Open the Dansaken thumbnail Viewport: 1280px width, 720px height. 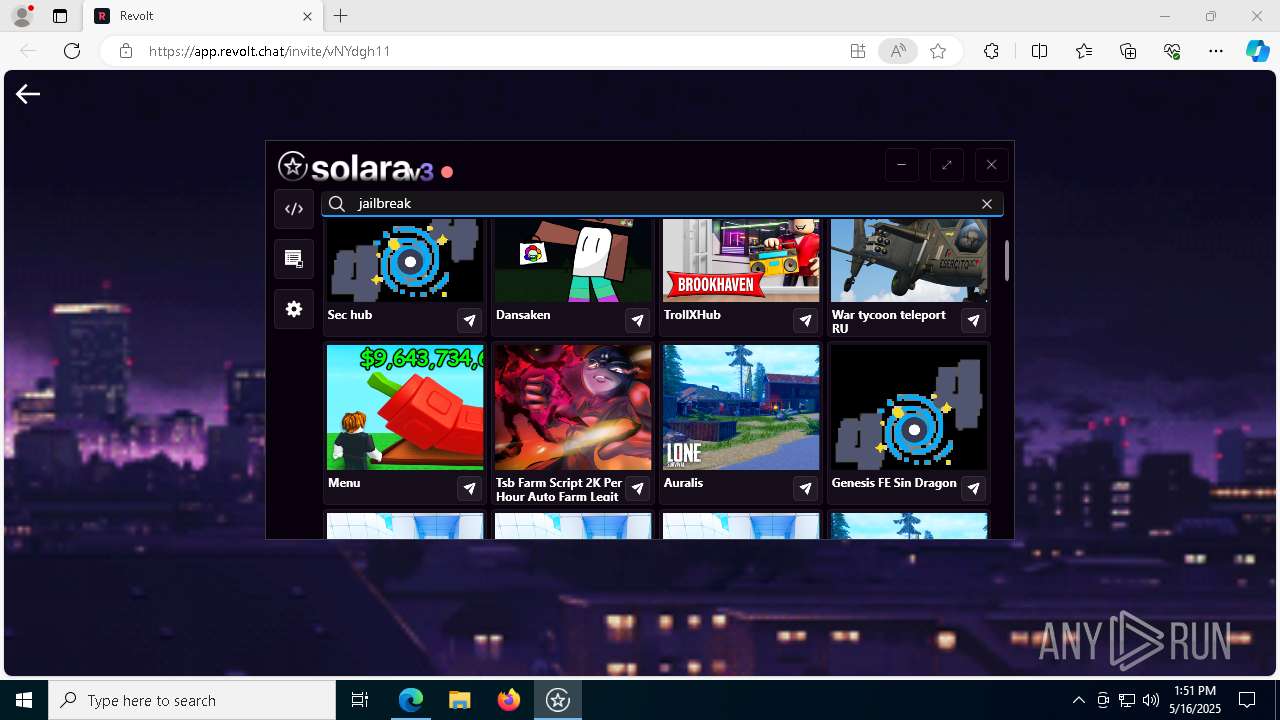point(573,261)
